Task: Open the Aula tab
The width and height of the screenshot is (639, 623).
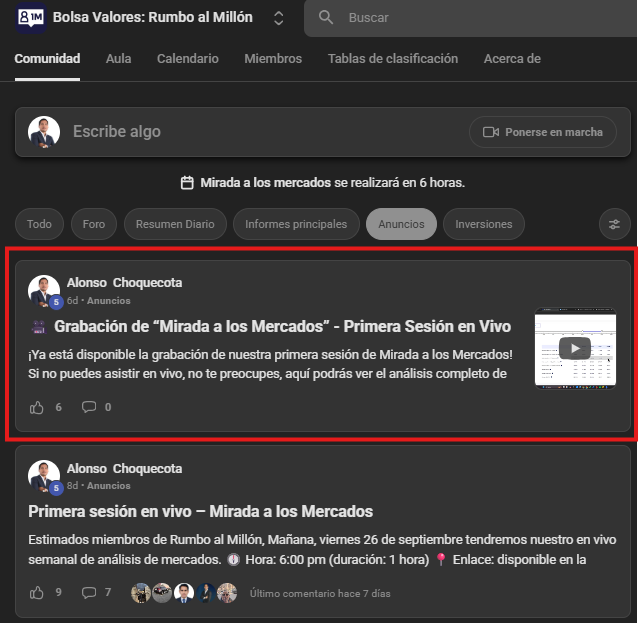Action: (x=118, y=59)
